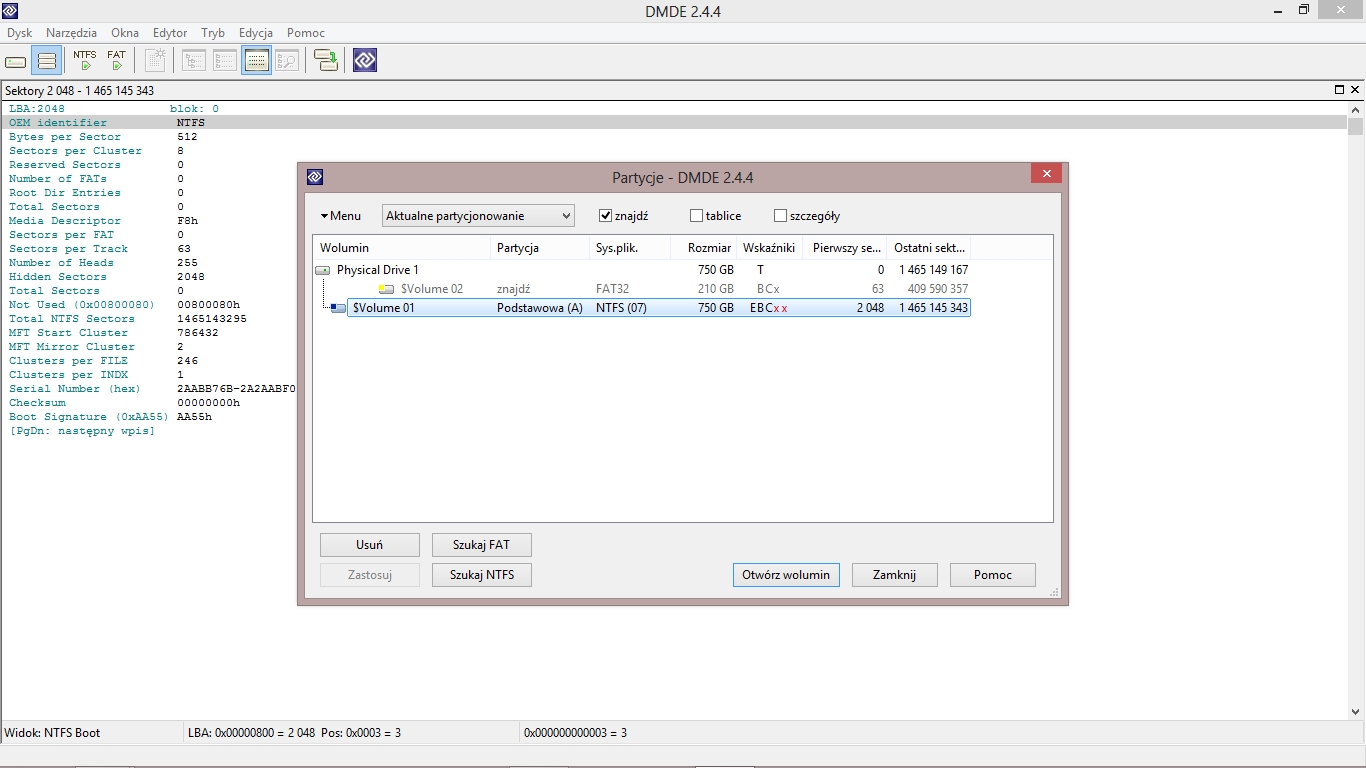Click the directory tree view toolbar icon
Viewport: 1366px width, 768px height.
[x=194, y=61]
